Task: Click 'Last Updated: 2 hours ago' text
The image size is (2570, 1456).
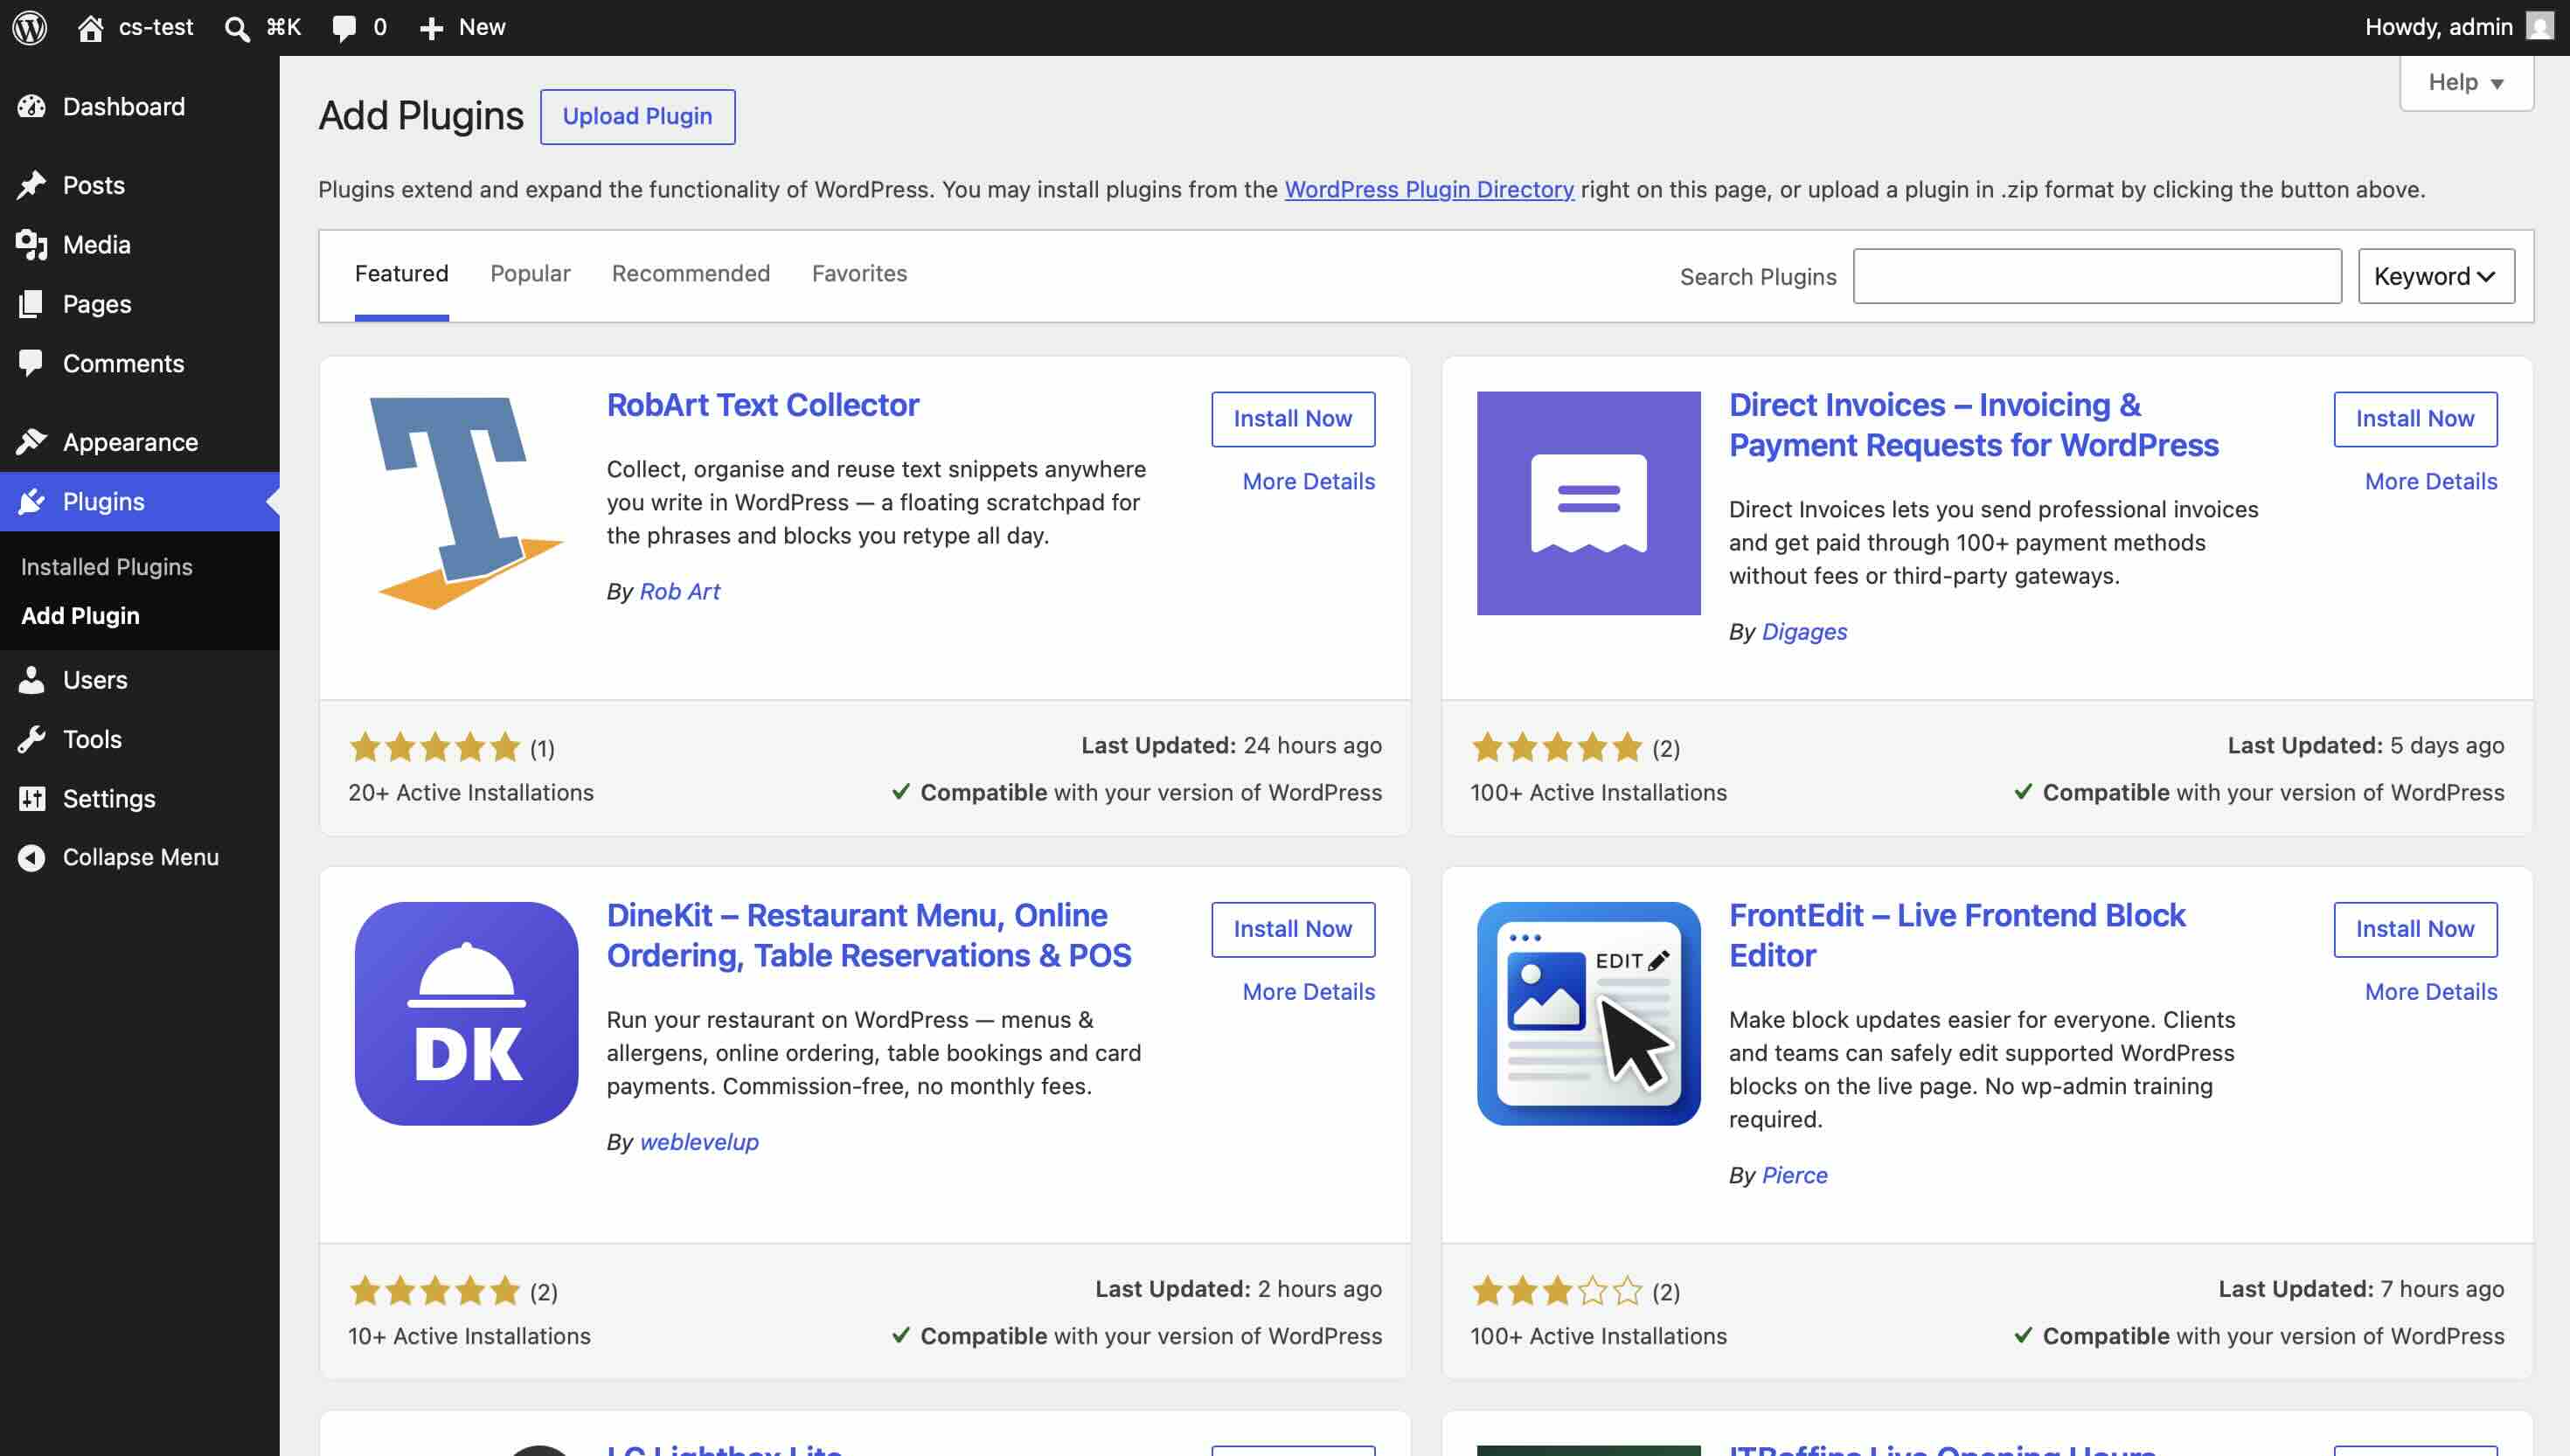Action: 1238,1289
